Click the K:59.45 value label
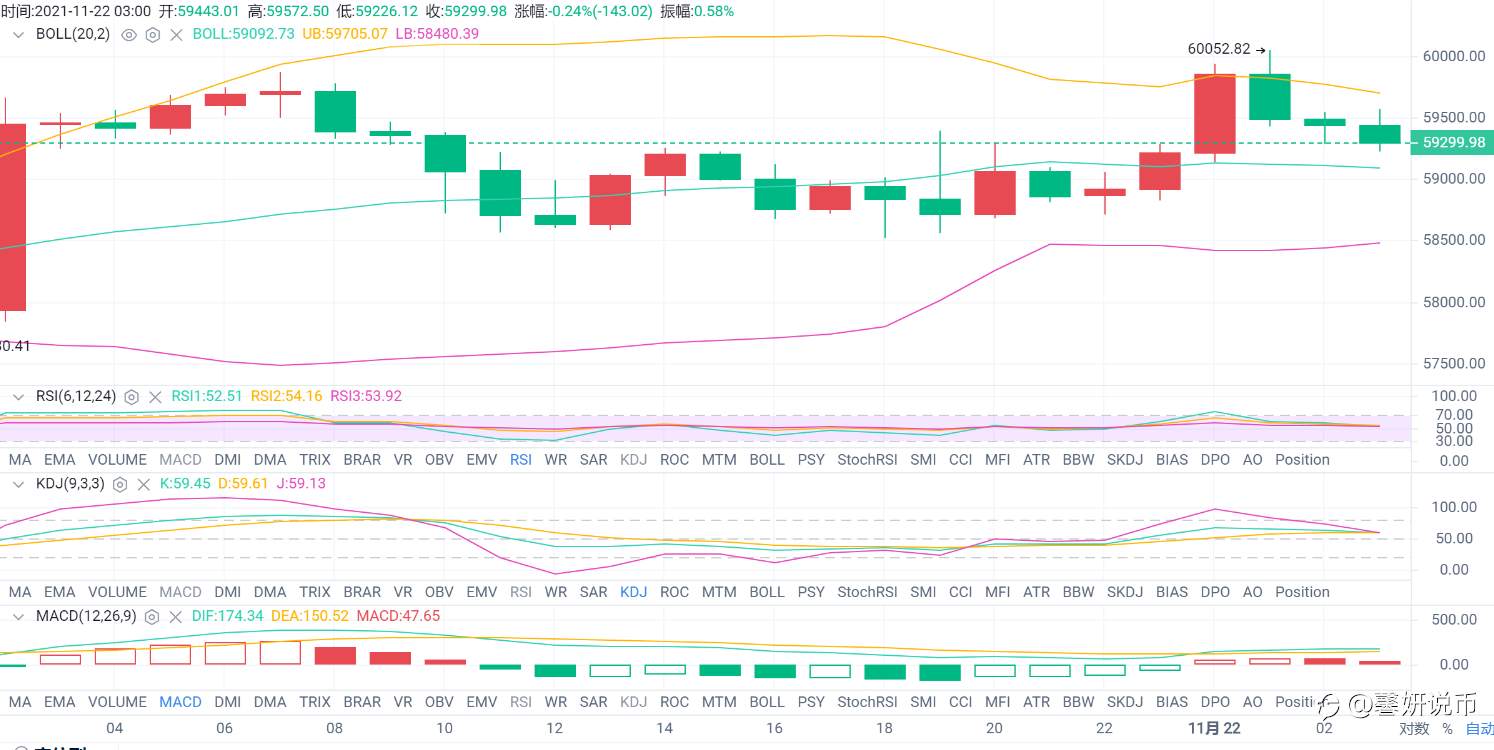Image resolution: width=1494 pixels, height=750 pixels. coord(185,484)
